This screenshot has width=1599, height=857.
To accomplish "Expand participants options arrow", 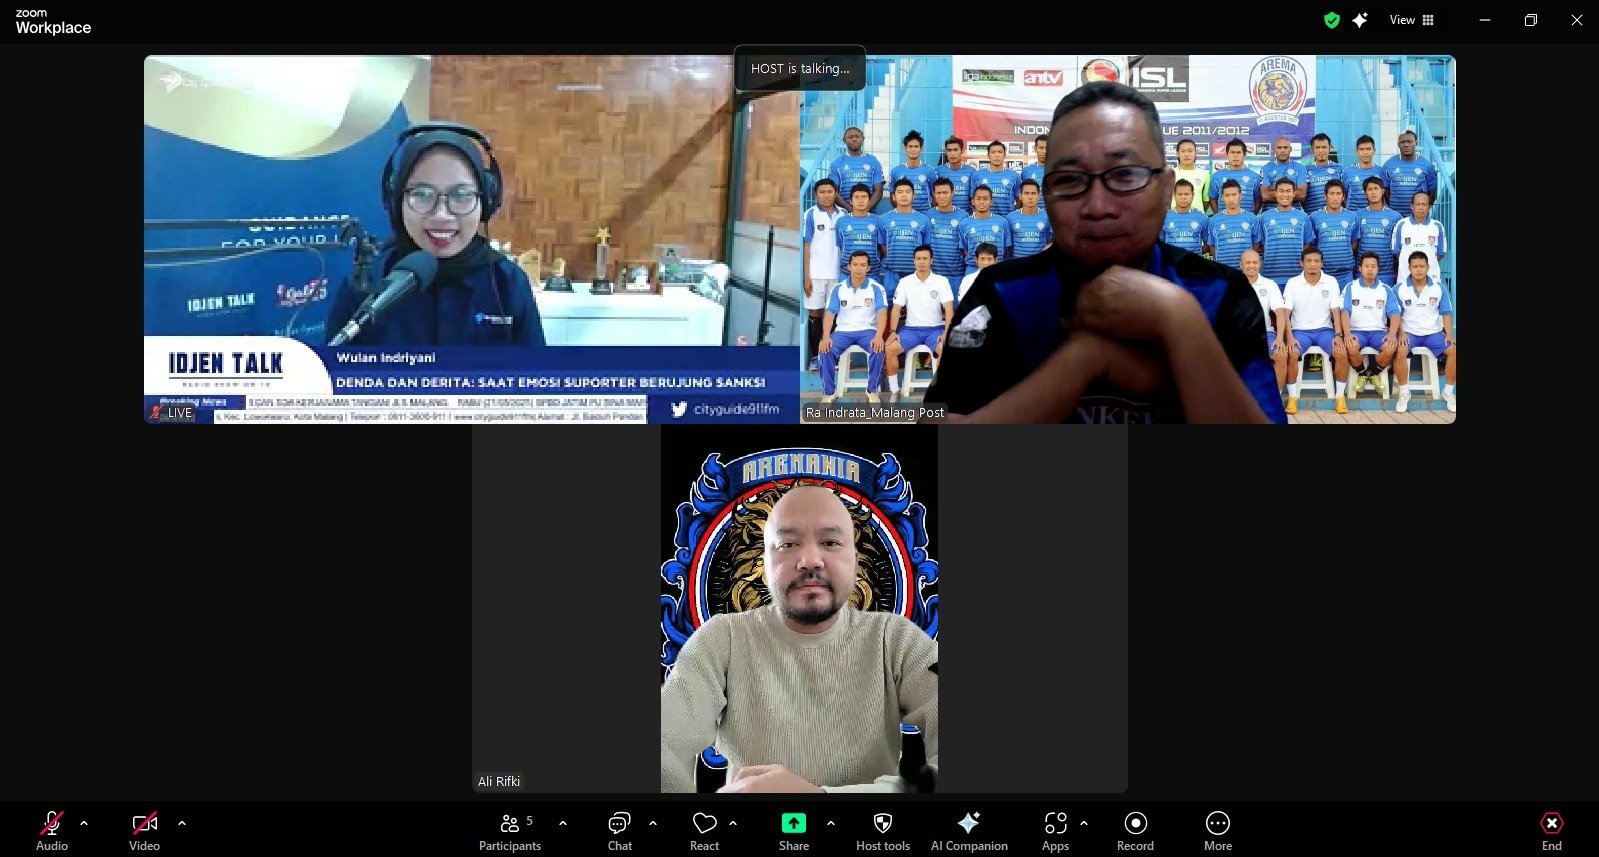I will pos(563,823).
